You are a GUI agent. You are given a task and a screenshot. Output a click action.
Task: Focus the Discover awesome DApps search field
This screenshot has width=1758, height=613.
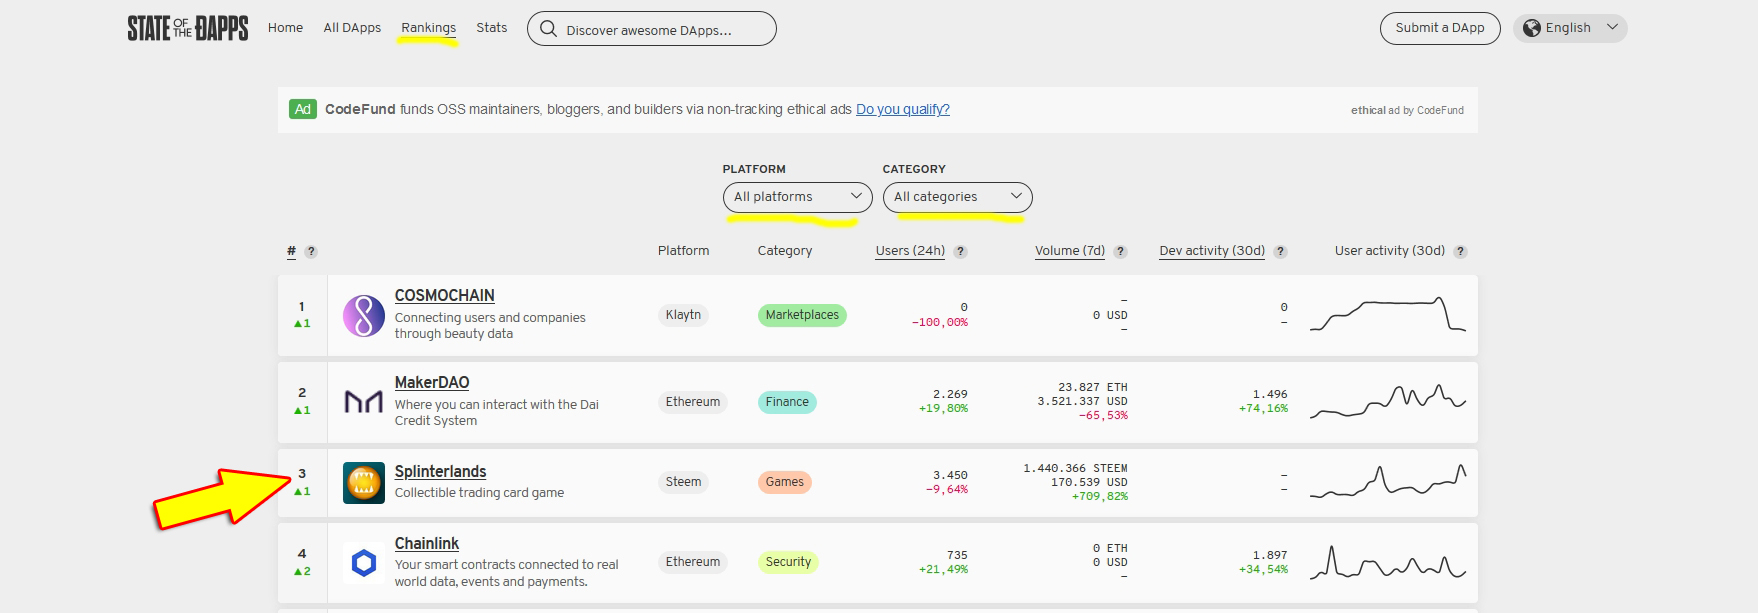point(660,30)
